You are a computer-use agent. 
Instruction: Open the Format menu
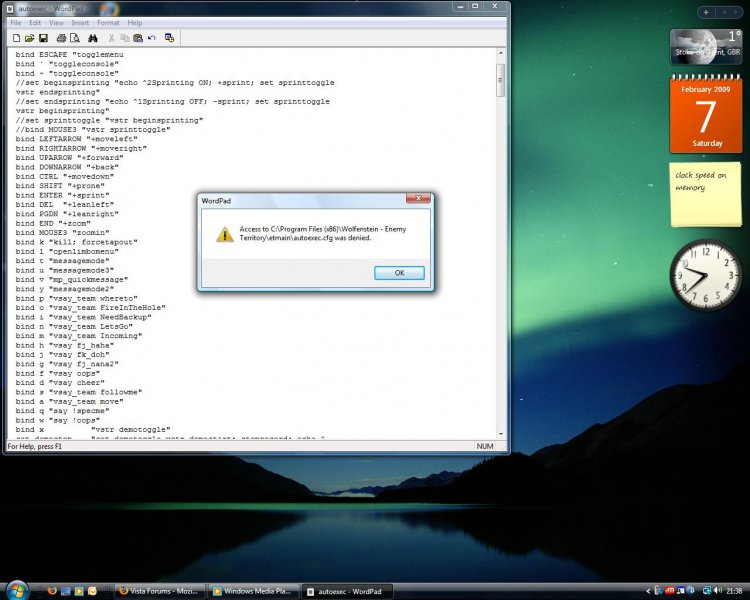tap(108, 22)
